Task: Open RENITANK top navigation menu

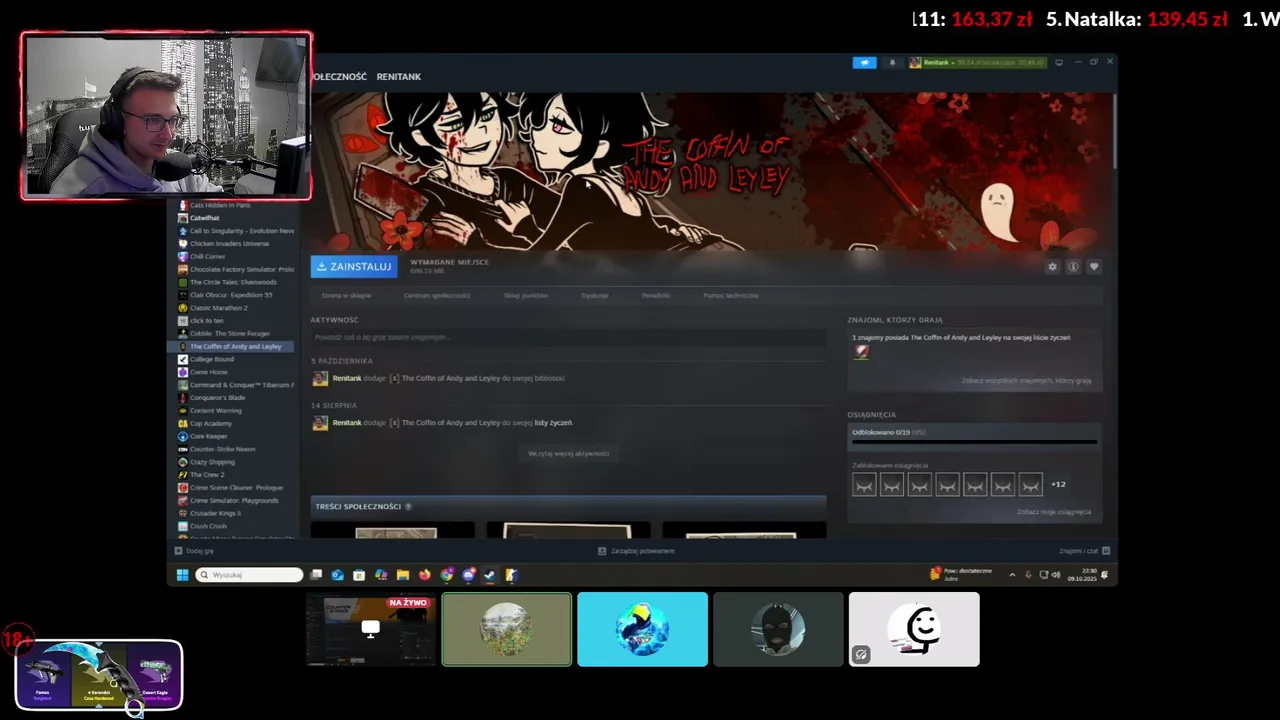Action: [x=399, y=77]
